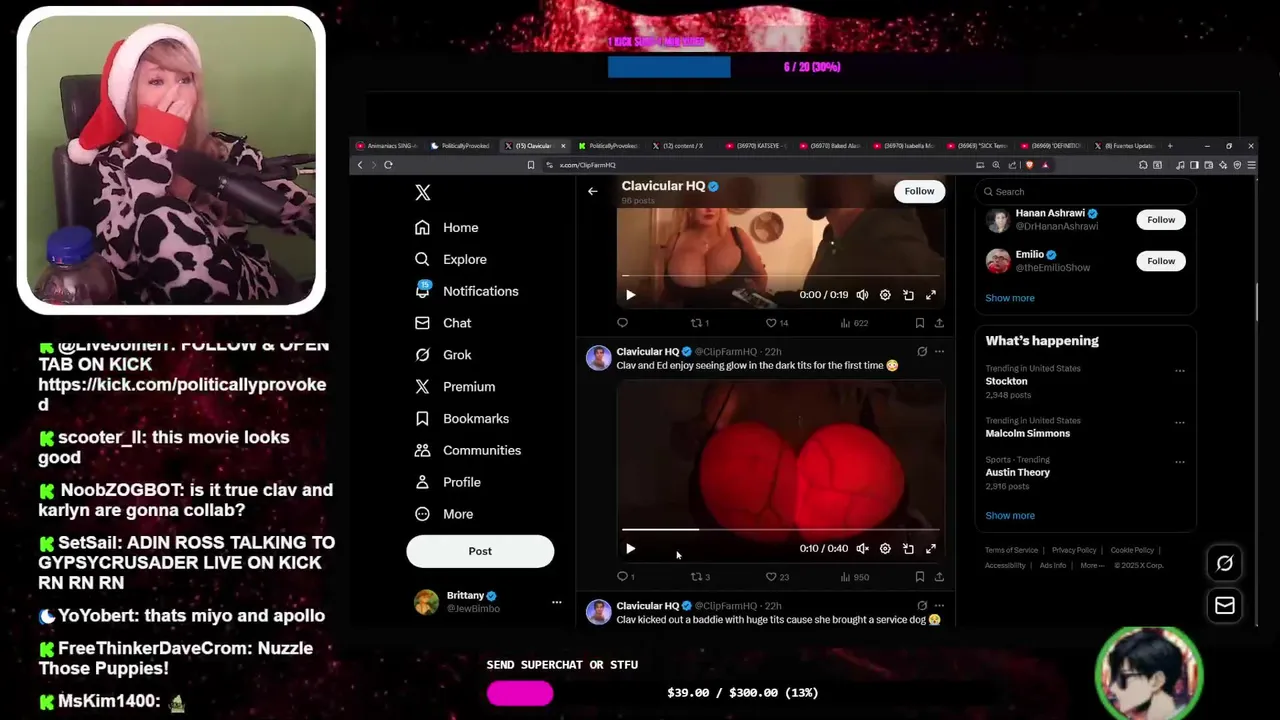Open more options on the 'Clav and Ed' post
Viewport: 1280px width, 720px height.
939,352
